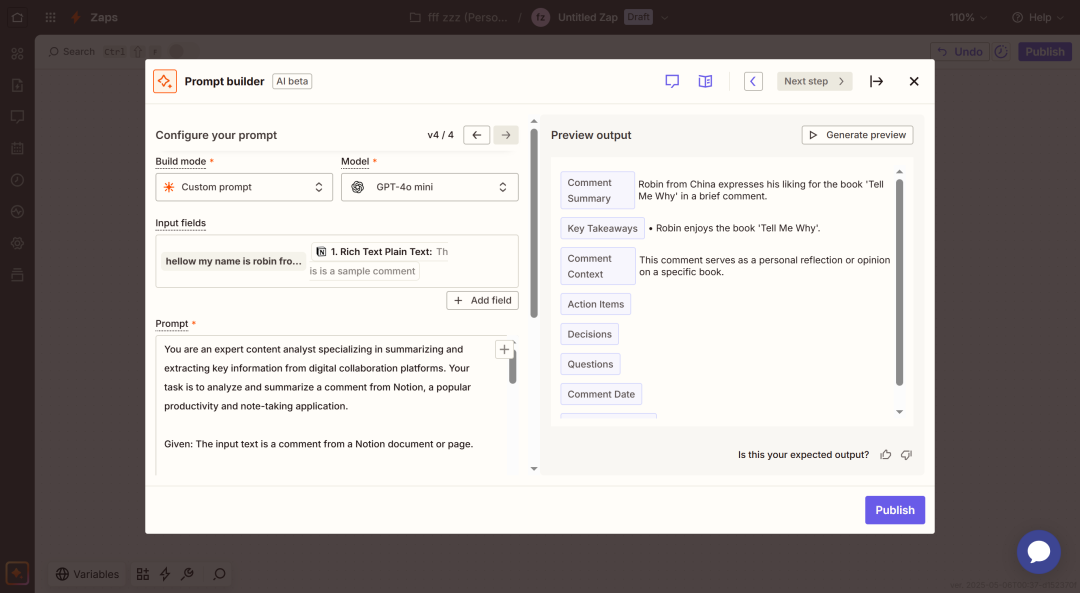Click the collapse panel arrow icon

coord(876,81)
